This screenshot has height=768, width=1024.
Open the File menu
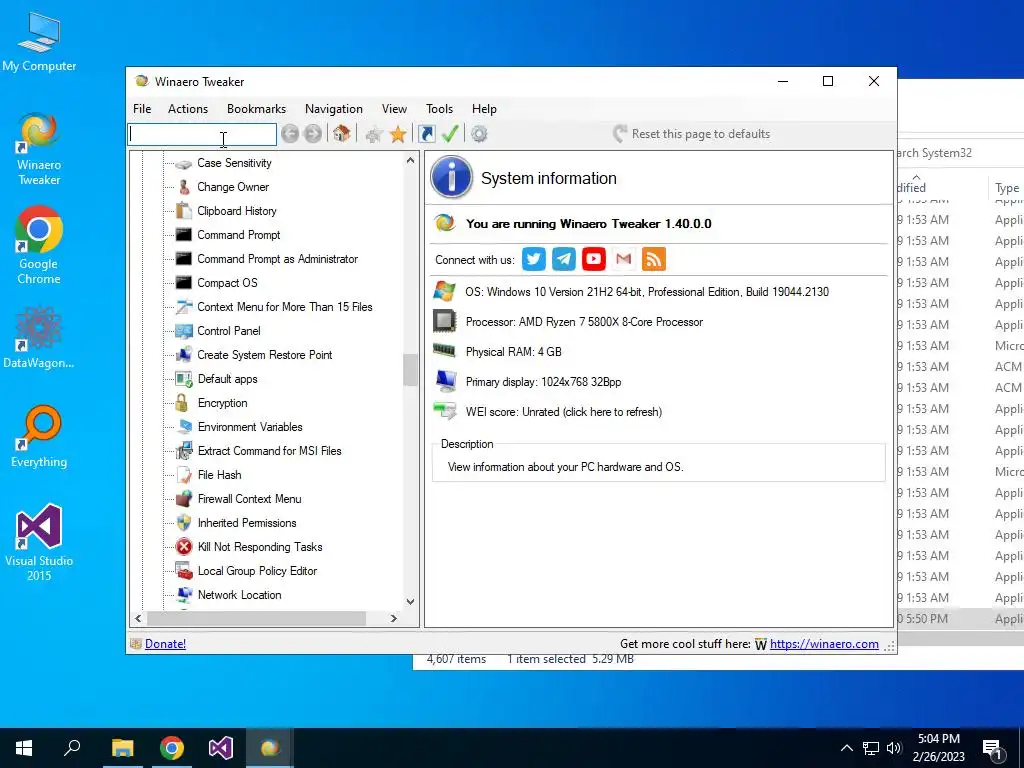[x=142, y=109]
